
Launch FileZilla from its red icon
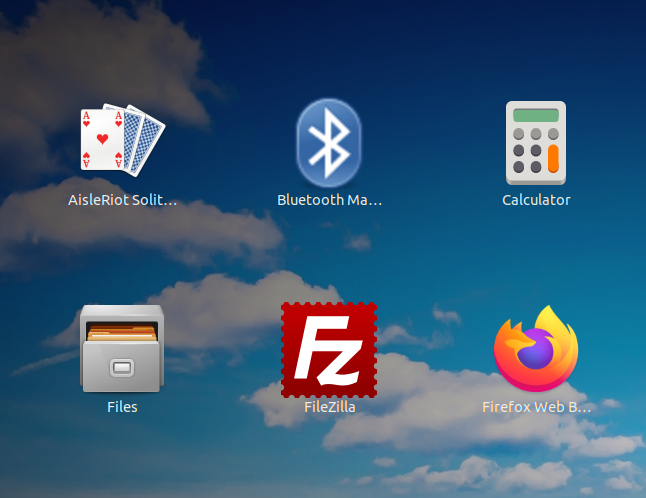coord(329,350)
